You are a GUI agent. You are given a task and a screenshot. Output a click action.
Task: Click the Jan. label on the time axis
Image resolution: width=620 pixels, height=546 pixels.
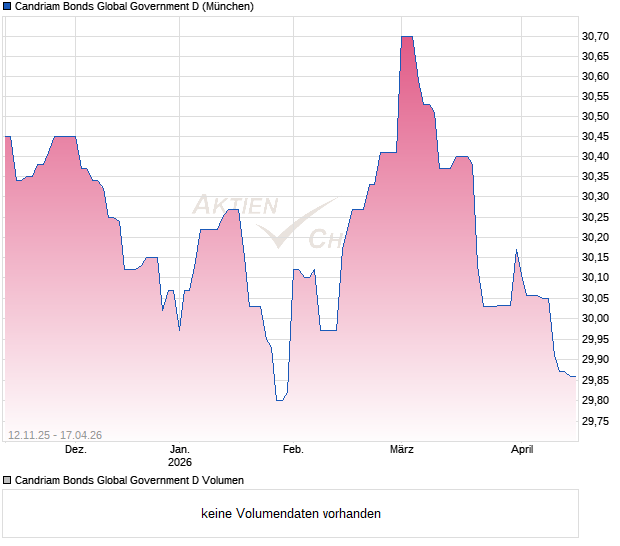pos(179,450)
